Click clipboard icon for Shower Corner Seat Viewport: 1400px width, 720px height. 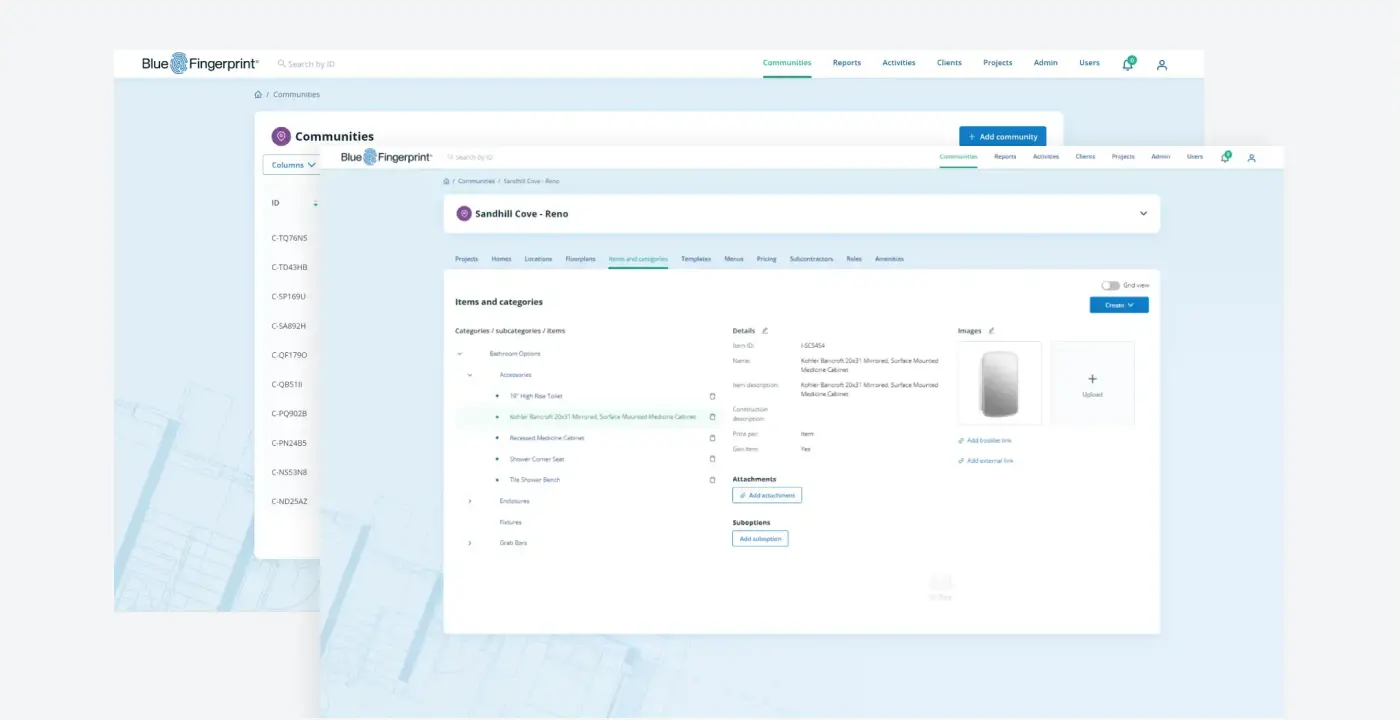click(x=713, y=459)
